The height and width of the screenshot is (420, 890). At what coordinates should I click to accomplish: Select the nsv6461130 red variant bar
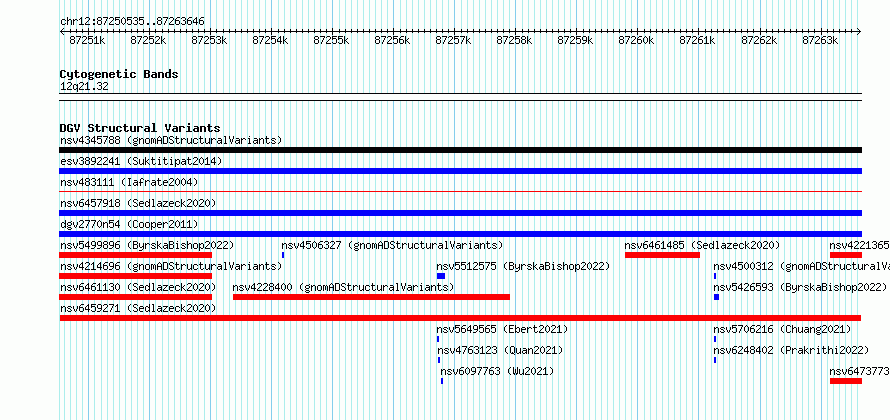tap(136, 297)
